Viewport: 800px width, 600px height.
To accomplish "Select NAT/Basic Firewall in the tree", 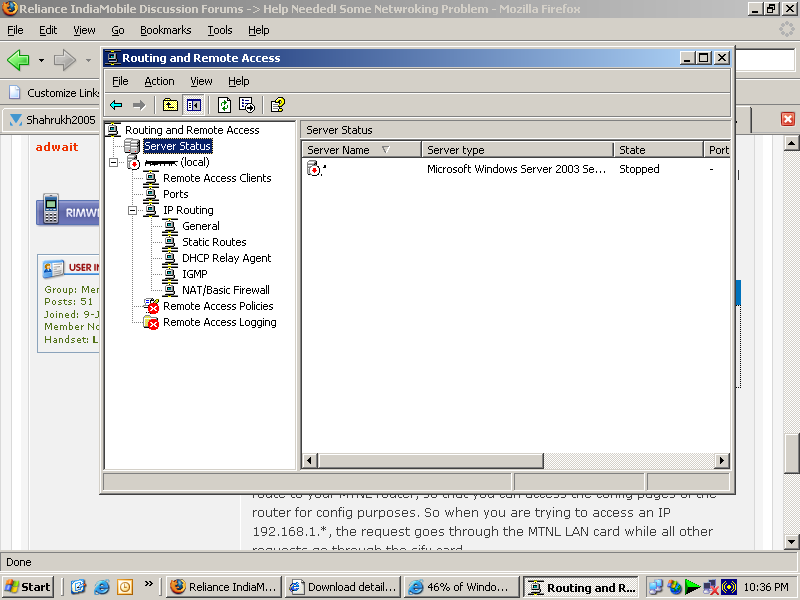I will [226, 290].
